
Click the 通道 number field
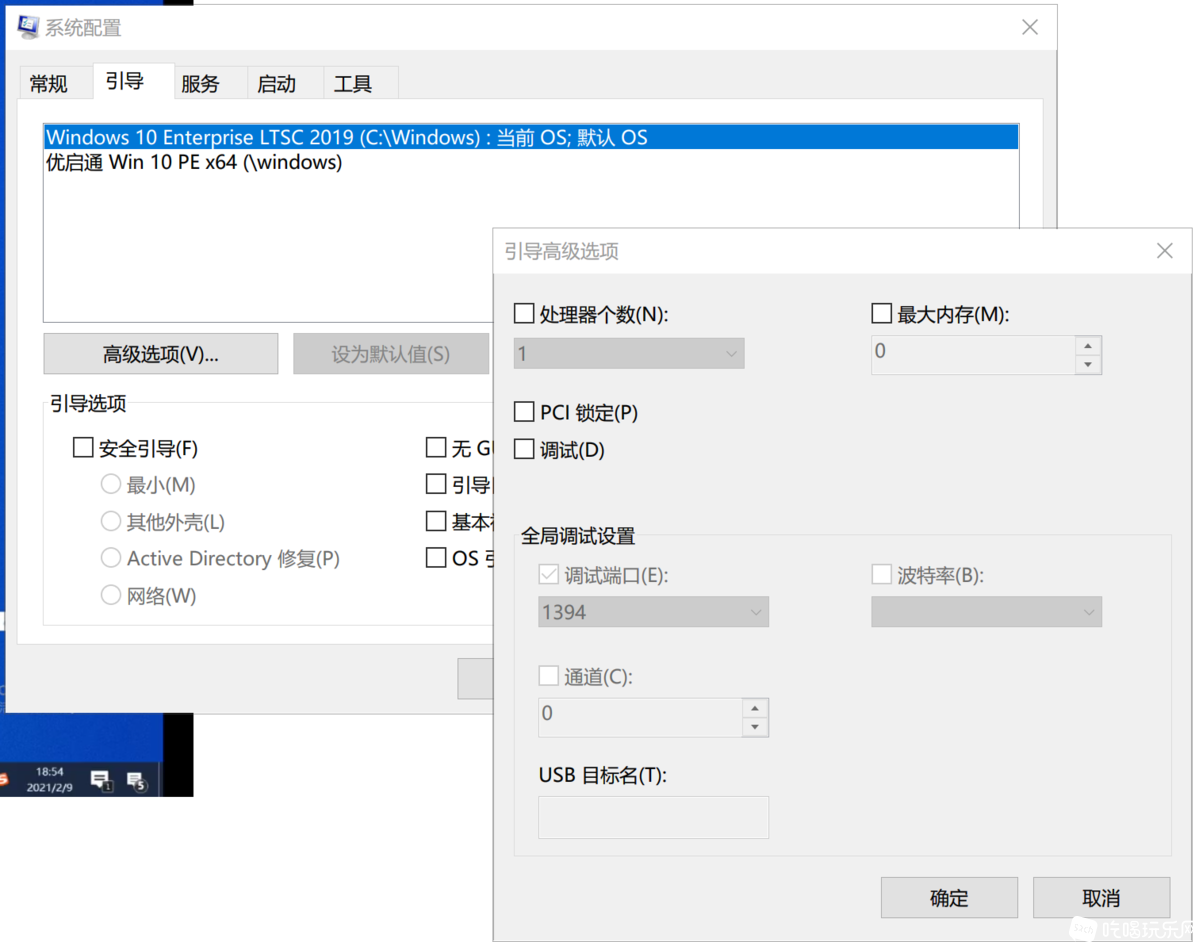pyautogui.click(x=640, y=717)
